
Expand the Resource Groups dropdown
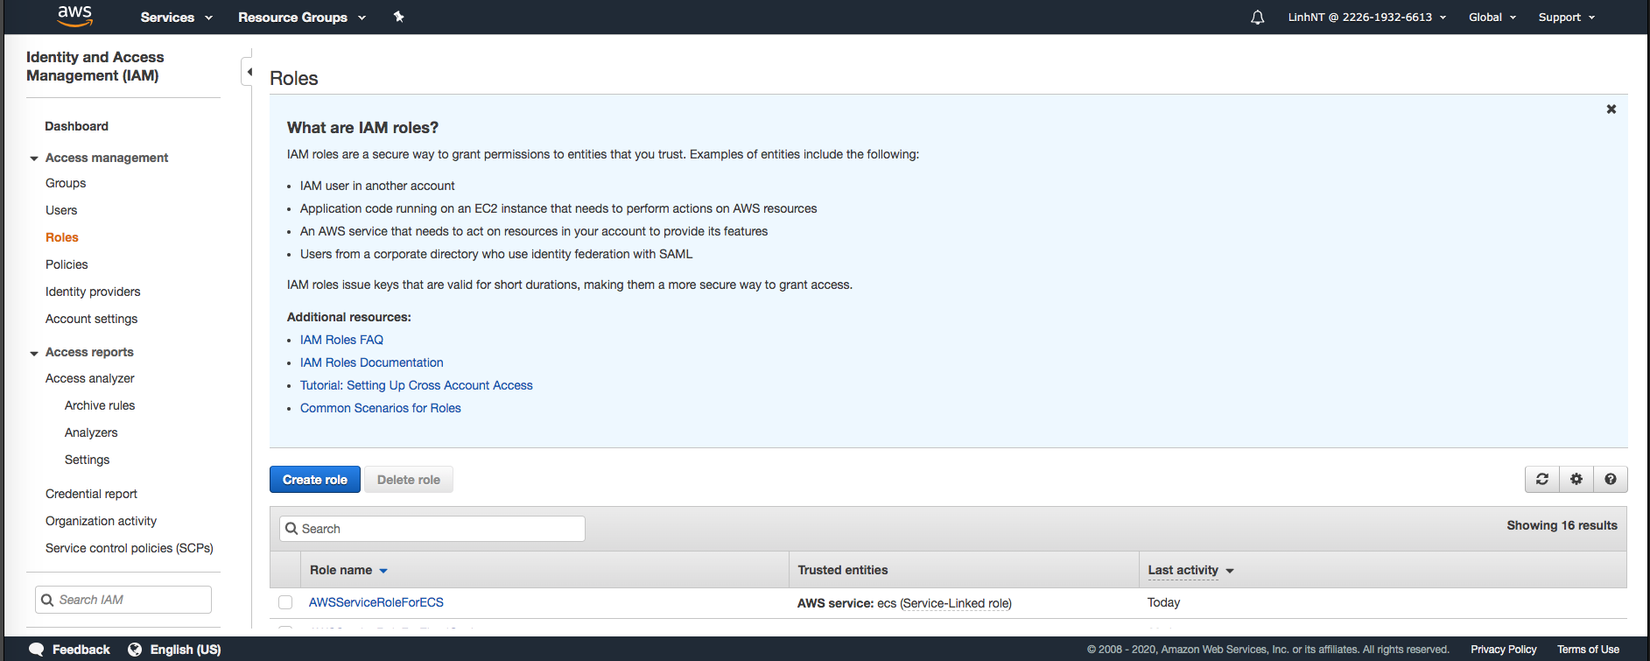click(x=301, y=17)
